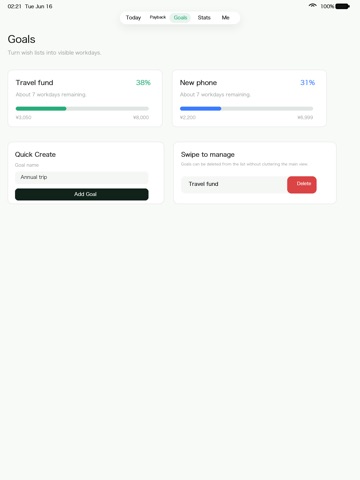
Task: Click the ¥3,050 saved amount
Action: tap(23, 117)
